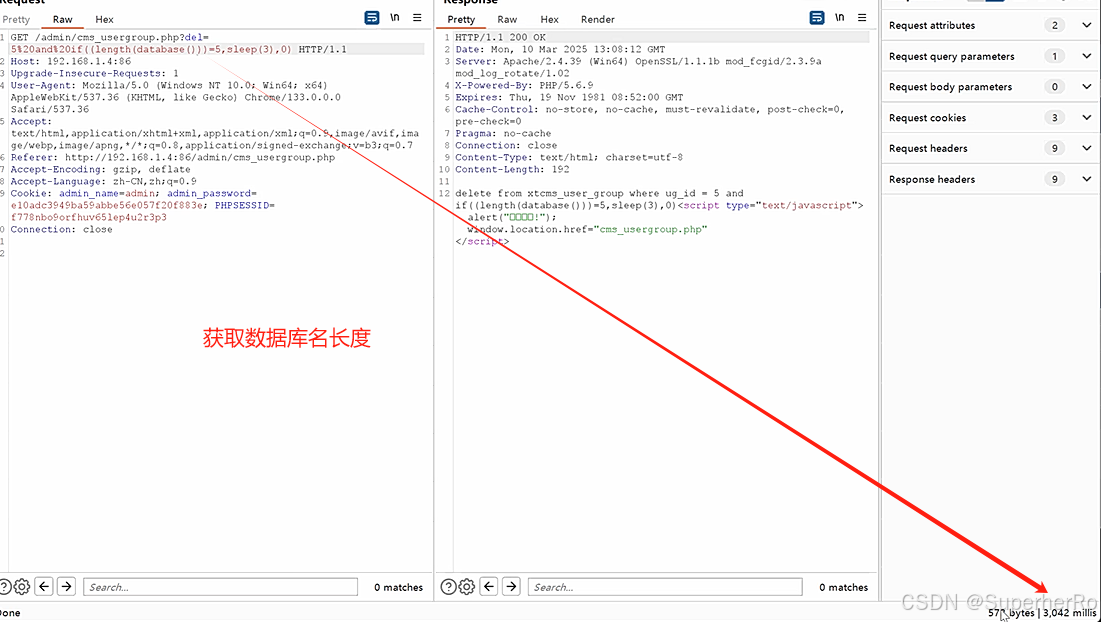Screen dimensions: 1101x622
Task: Open Request search help icon
Action: click(5, 586)
